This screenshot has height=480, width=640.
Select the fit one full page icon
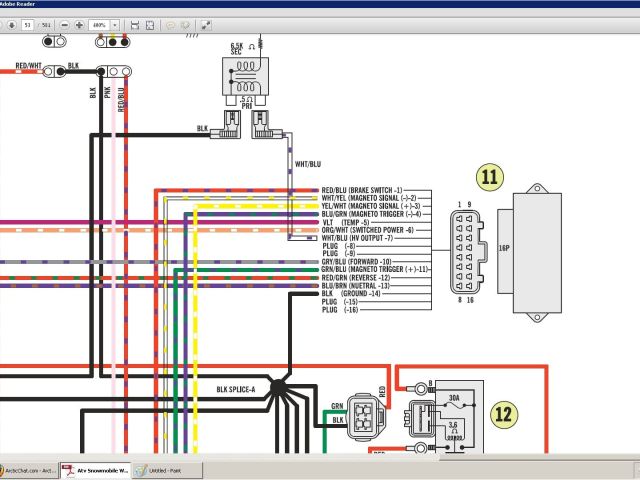tap(150, 23)
